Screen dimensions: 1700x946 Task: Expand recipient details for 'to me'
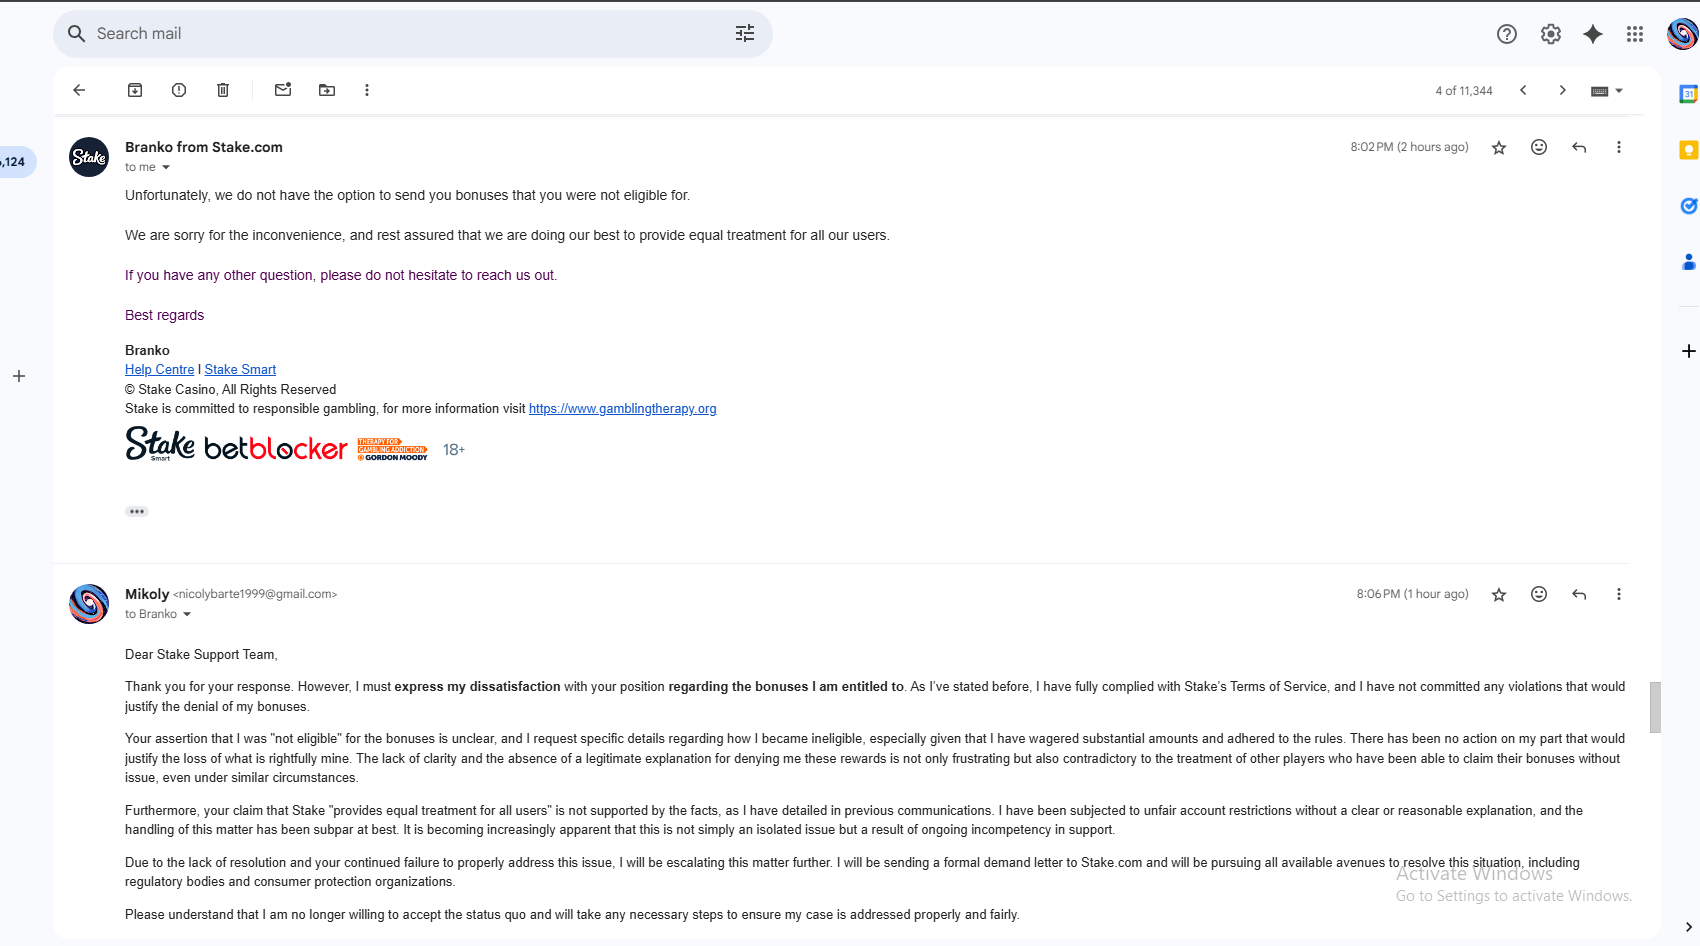[x=166, y=168]
